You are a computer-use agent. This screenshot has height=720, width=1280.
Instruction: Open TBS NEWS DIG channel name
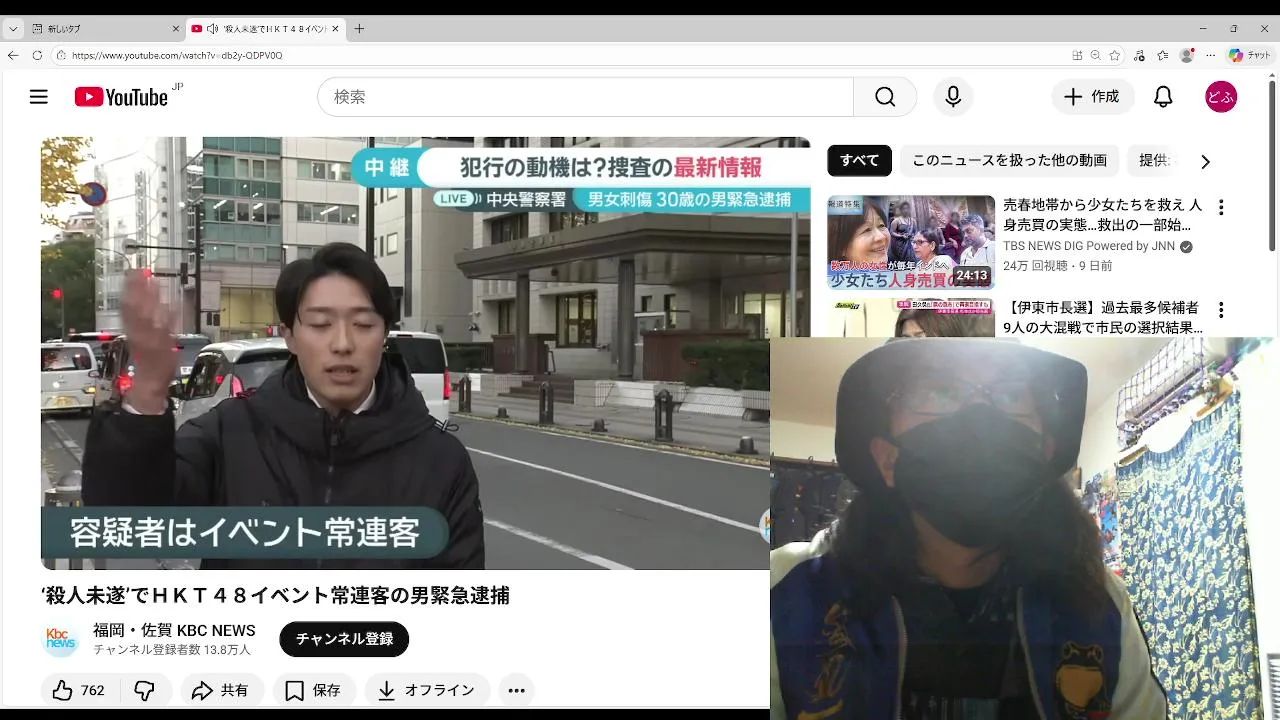pos(1089,246)
